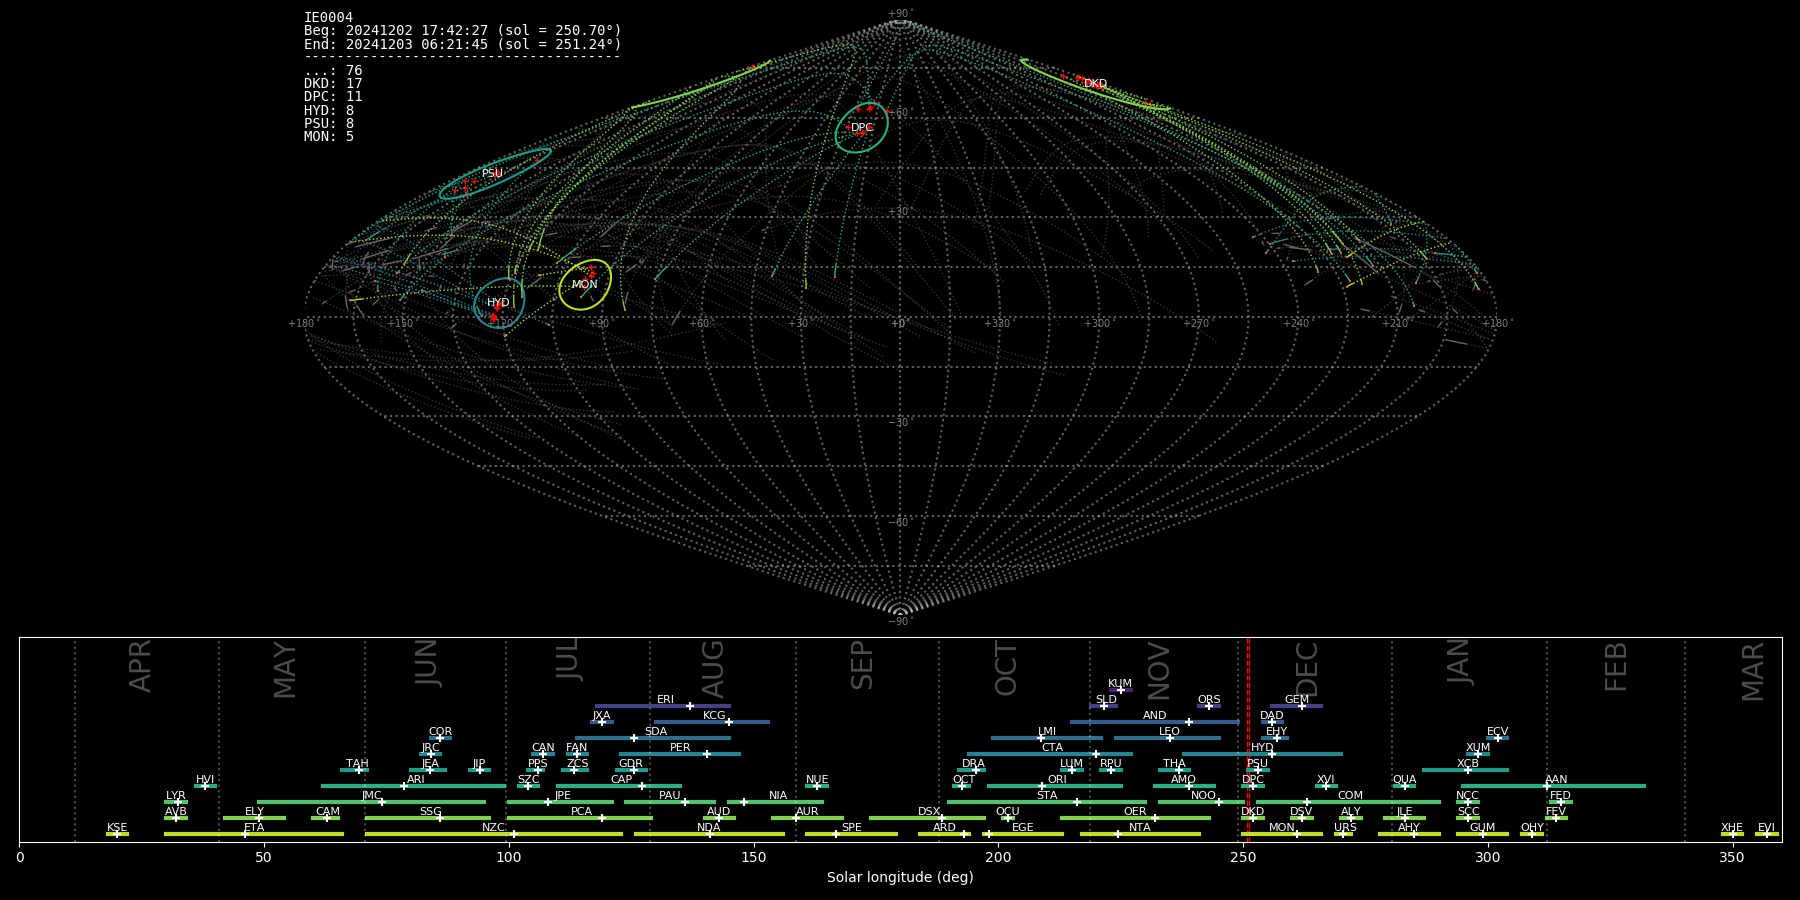Image resolution: width=1800 pixels, height=900 pixels.
Task: Click the PSU radiant label on sky map
Action: 492,174
